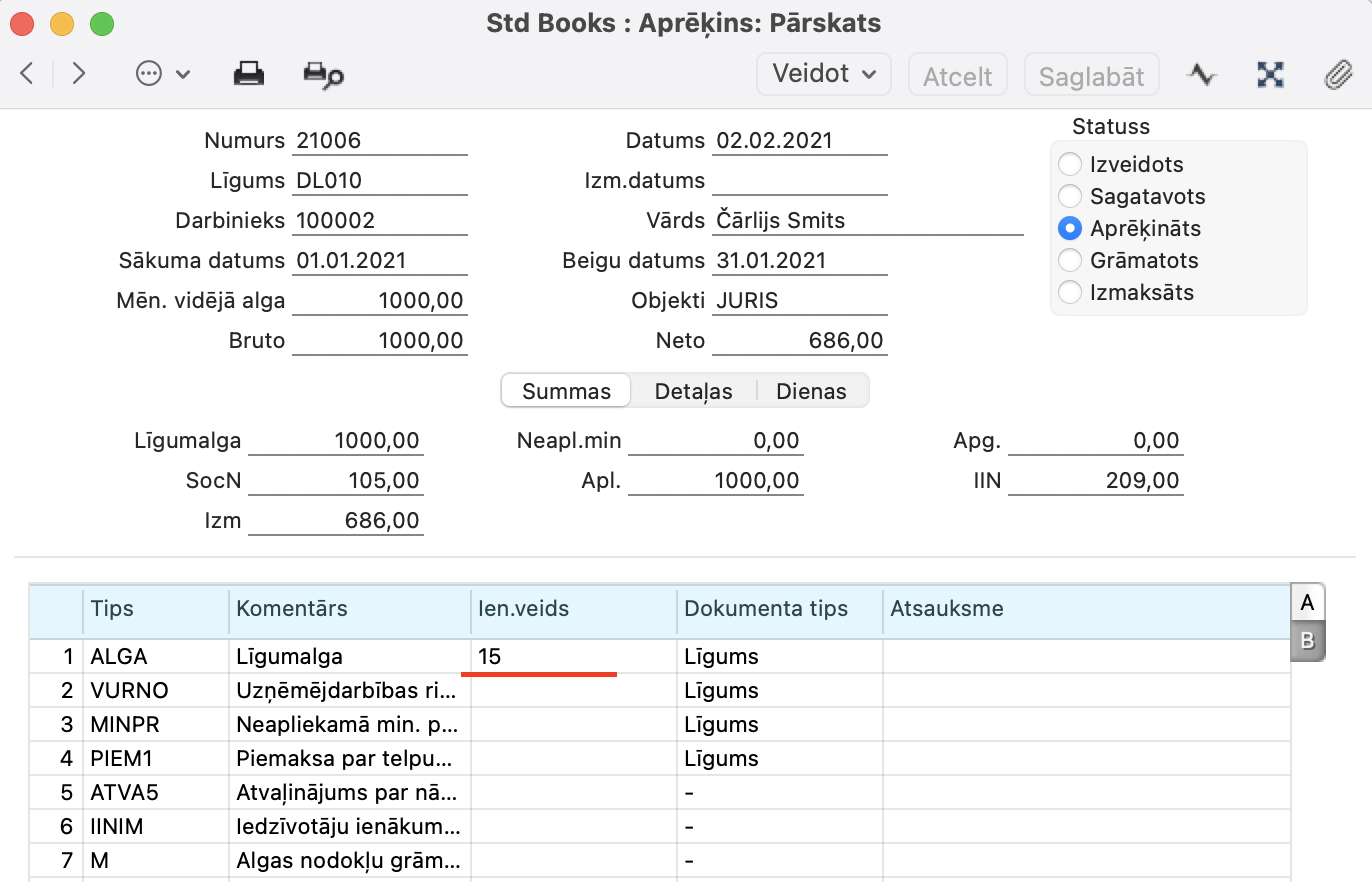This screenshot has height=882, width=1372.
Task: Click the printer icon
Action: pyautogui.click(x=248, y=74)
